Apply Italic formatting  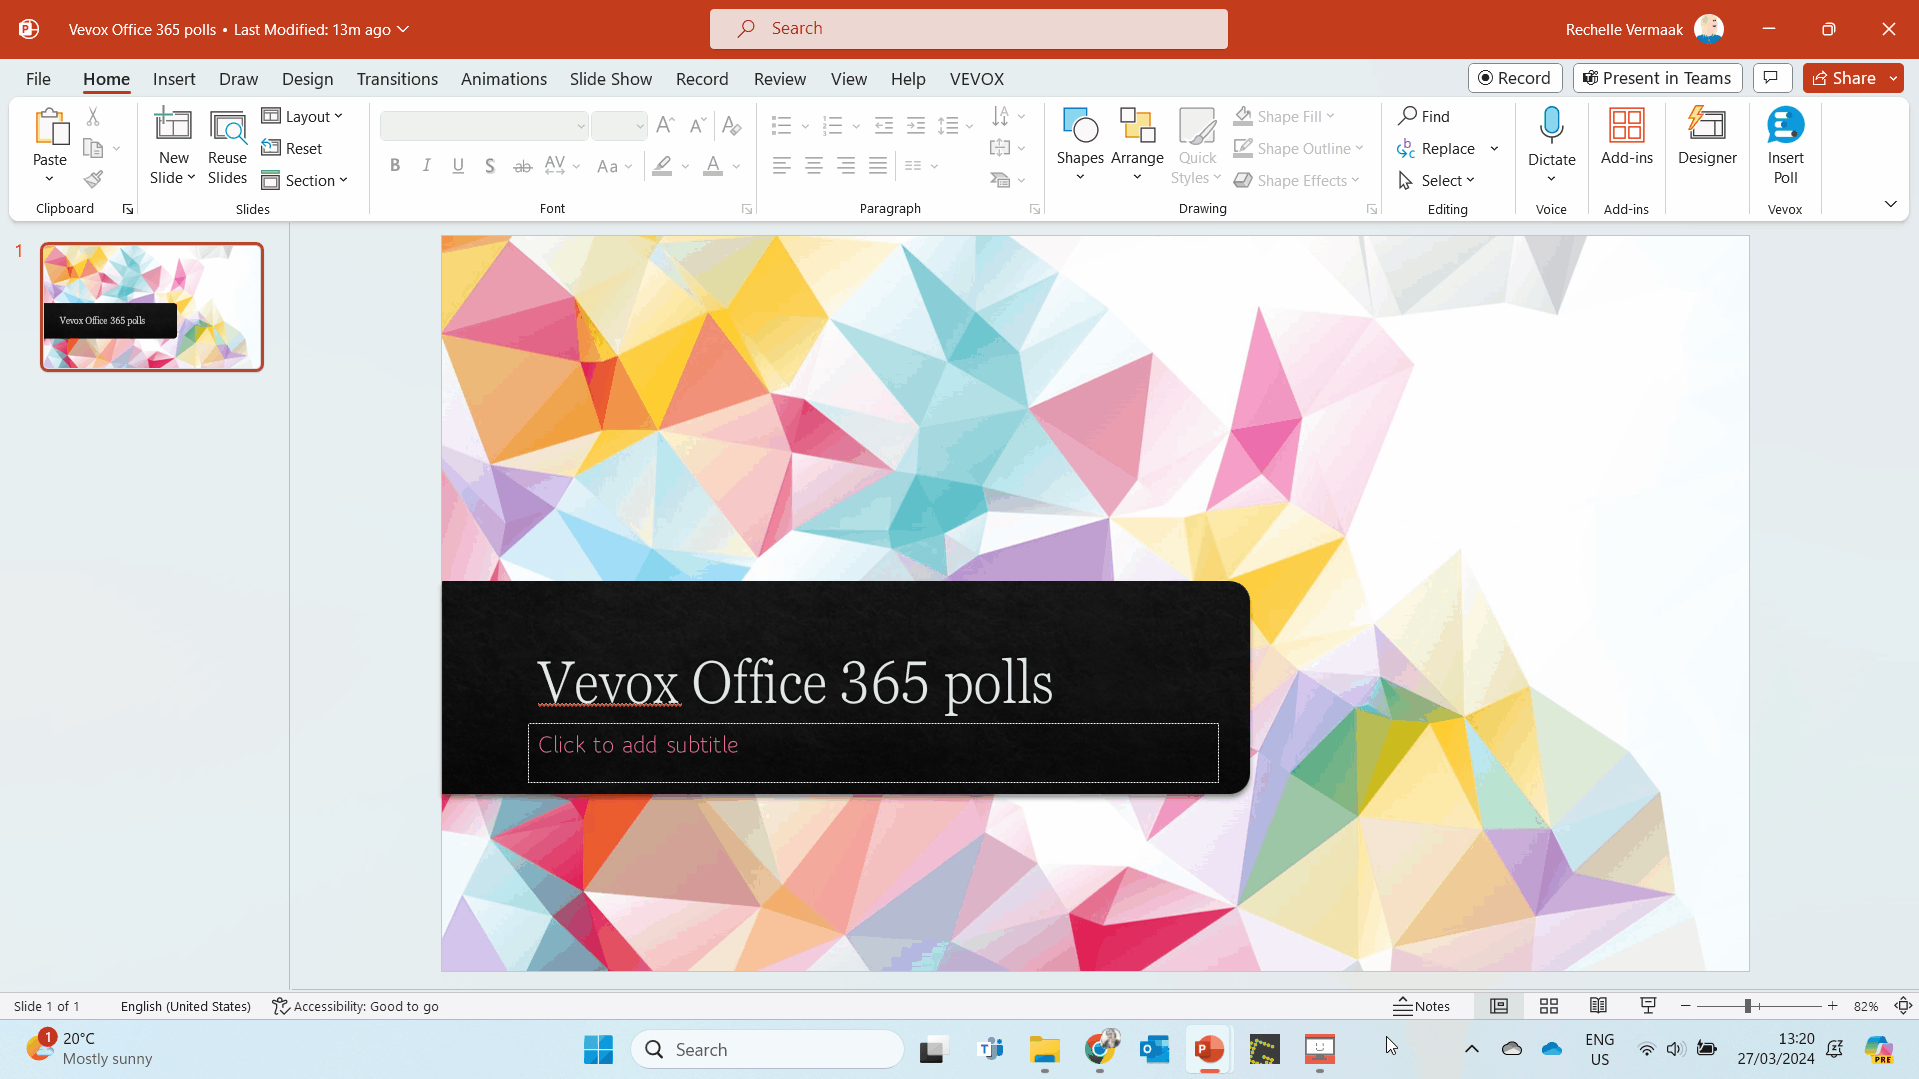pos(426,166)
